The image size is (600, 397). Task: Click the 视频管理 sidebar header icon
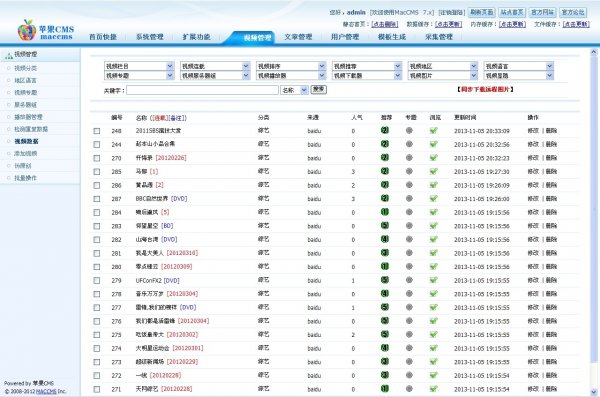(x=8, y=56)
